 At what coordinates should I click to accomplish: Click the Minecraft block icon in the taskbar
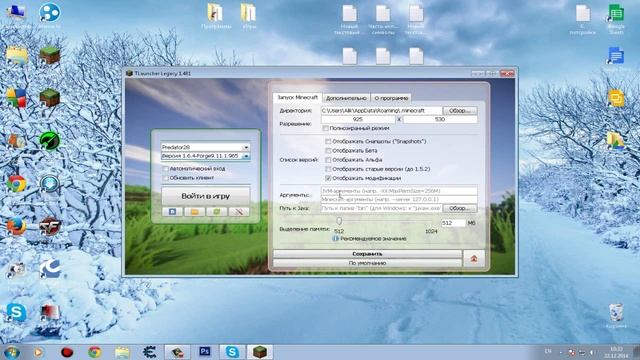coord(260,351)
